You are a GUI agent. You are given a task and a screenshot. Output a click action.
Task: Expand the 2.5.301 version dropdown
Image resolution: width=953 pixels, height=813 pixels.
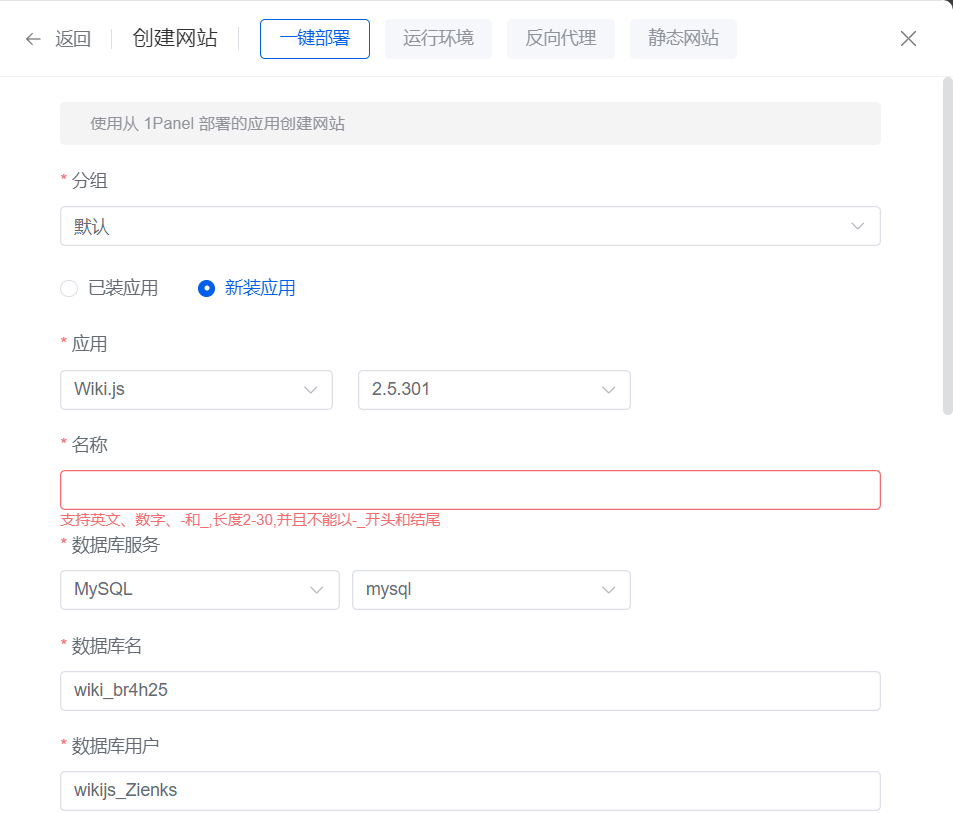tap(494, 390)
